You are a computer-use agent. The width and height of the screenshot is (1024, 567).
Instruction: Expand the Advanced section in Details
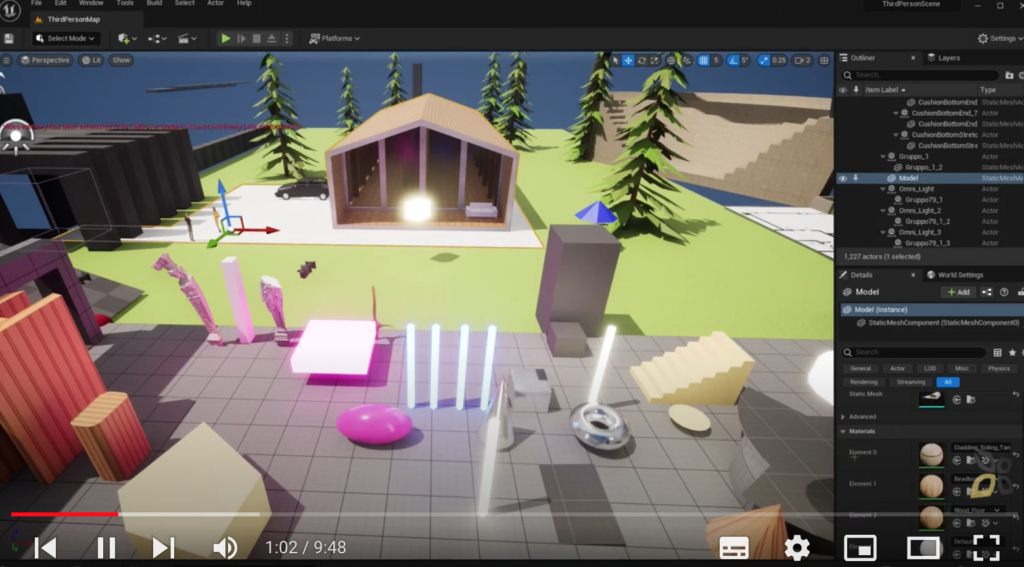click(x=843, y=417)
